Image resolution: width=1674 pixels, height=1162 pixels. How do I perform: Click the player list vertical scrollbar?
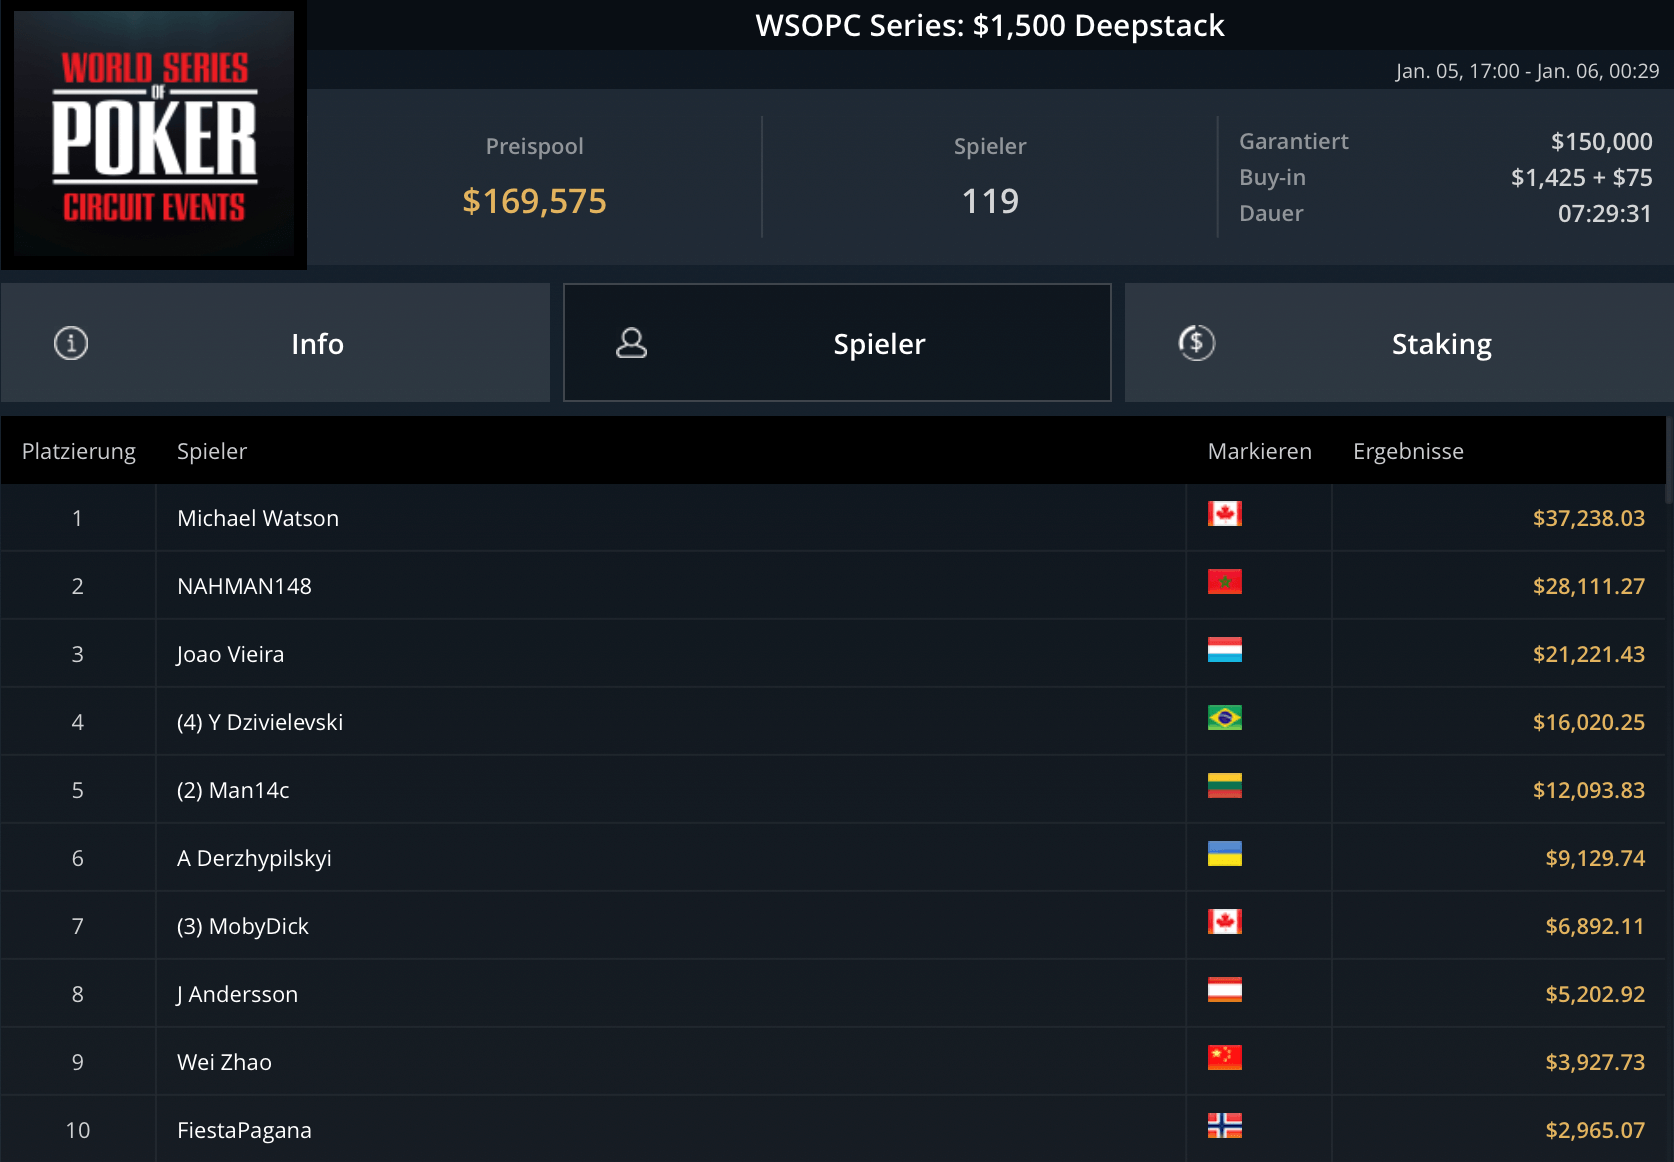click(1668, 460)
